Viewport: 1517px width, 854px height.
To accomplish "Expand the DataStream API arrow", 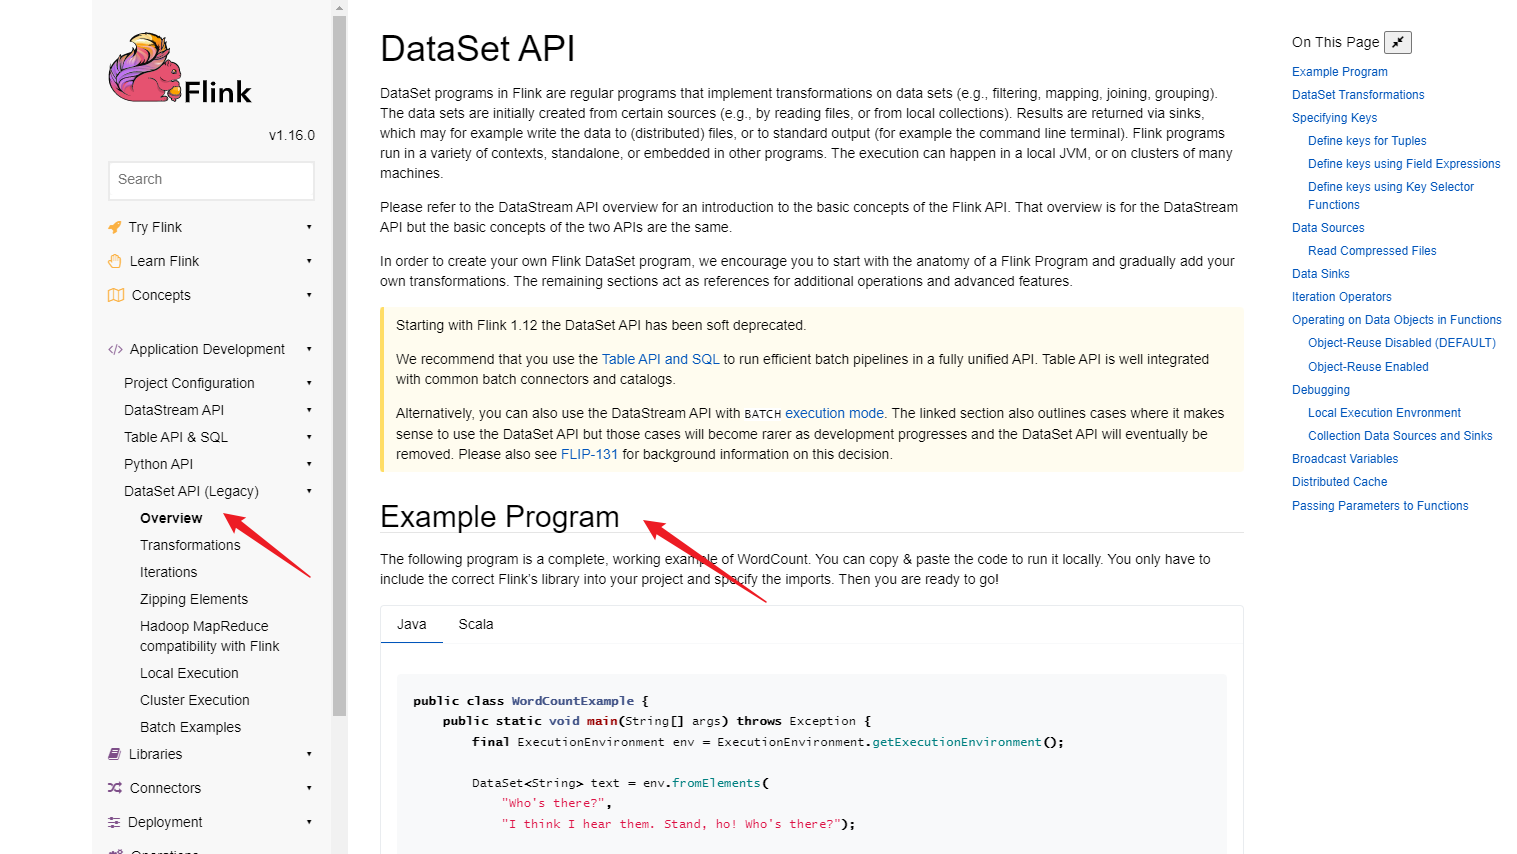I will 309,410.
